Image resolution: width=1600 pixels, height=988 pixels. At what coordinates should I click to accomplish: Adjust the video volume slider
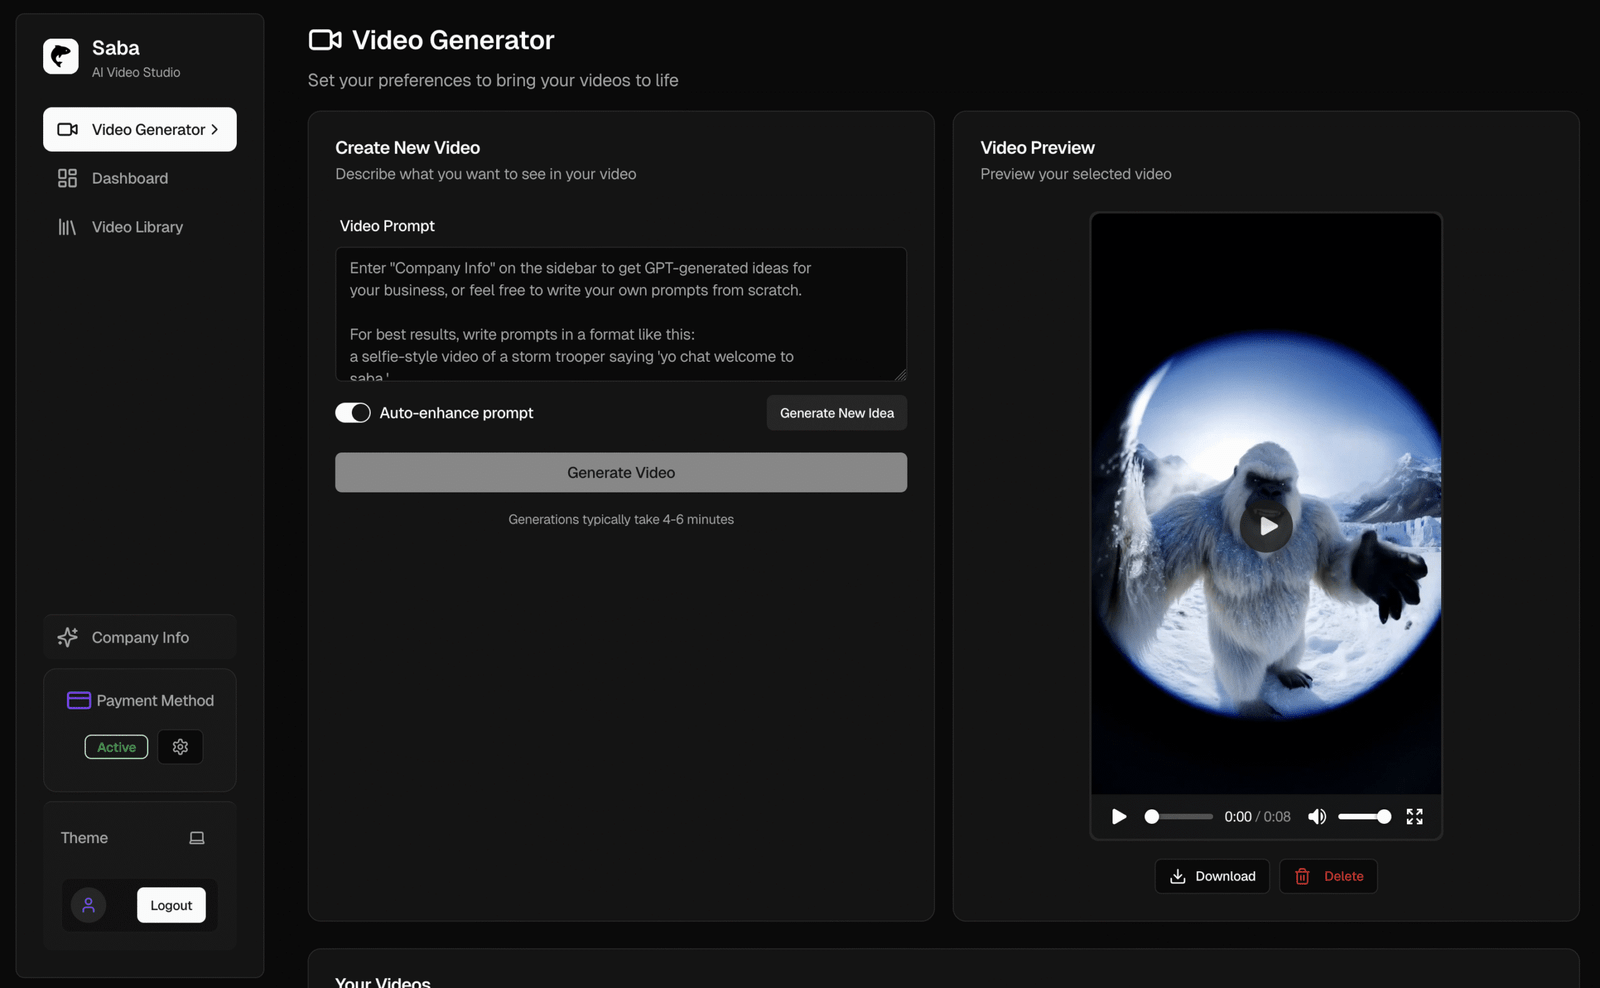pos(1364,817)
